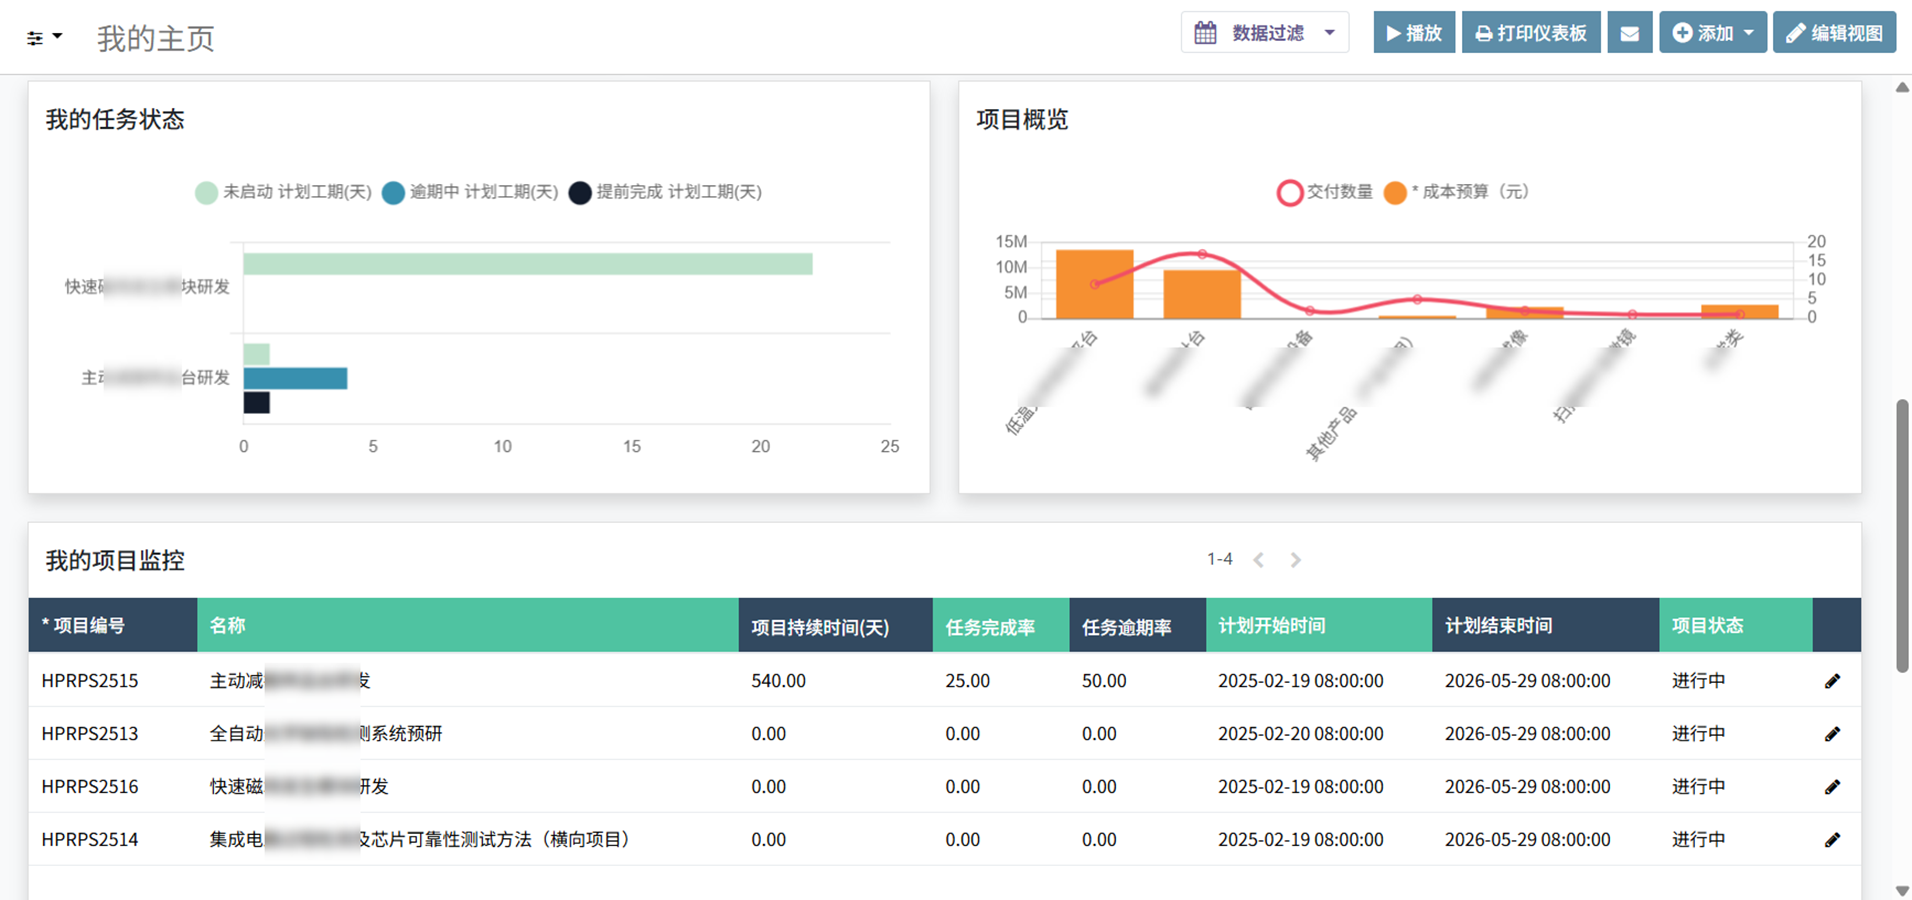This screenshot has width=1912, height=900.
Task: Click the blue 逾期中 bar in task chart
Action: [x=296, y=378]
